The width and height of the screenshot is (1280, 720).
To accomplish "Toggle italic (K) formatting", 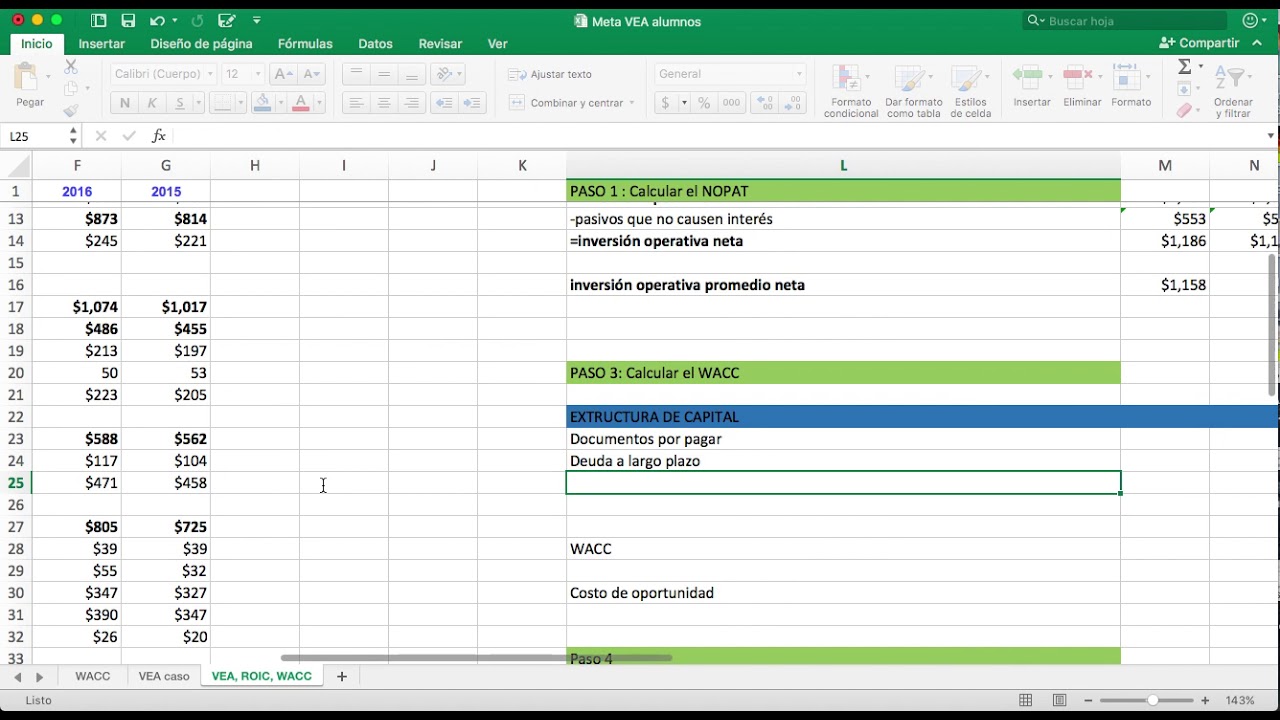I will 152,103.
